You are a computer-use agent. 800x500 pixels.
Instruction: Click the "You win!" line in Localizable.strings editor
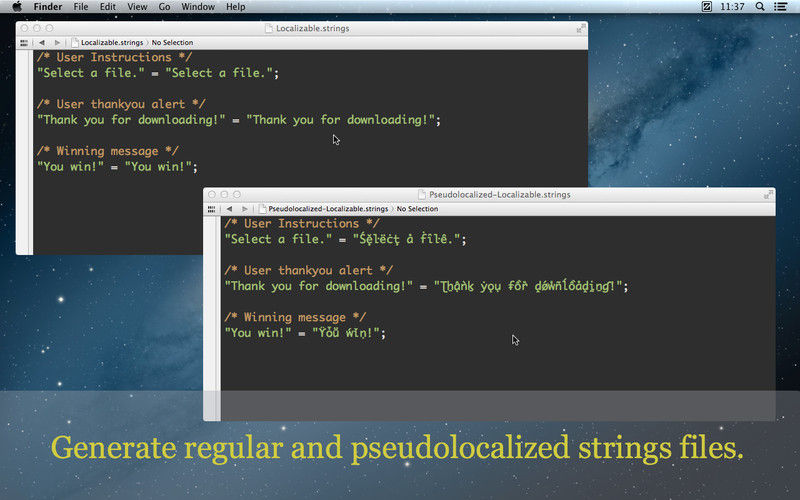(117, 167)
